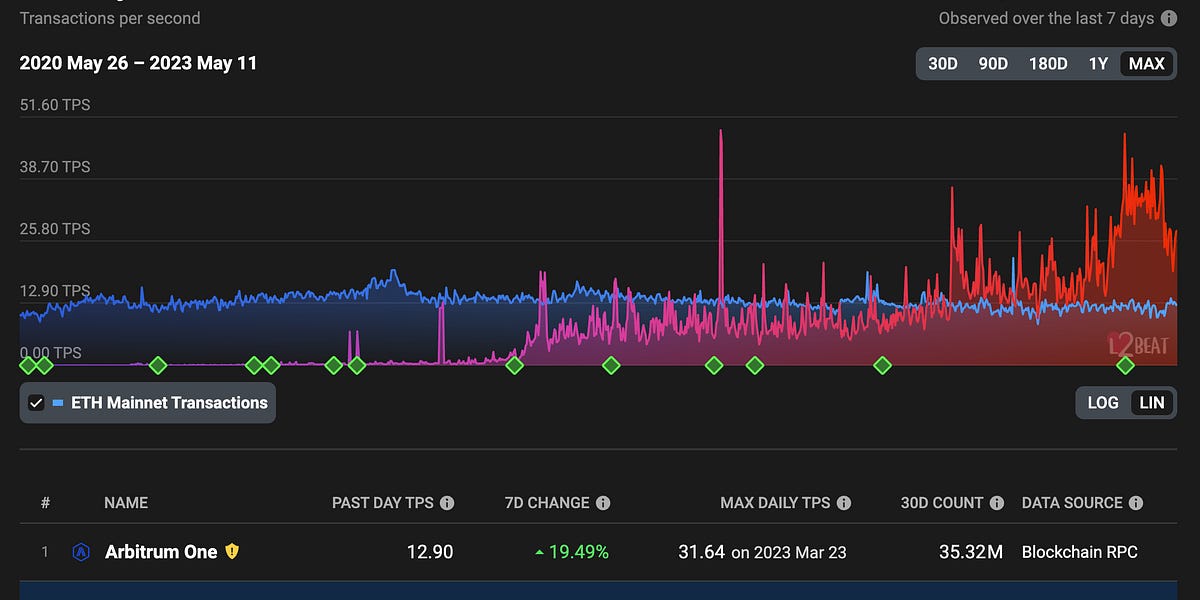Click info icon beside Observed over last 7 days
The height and width of the screenshot is (600, 1200).
[x=1168, y=18]
